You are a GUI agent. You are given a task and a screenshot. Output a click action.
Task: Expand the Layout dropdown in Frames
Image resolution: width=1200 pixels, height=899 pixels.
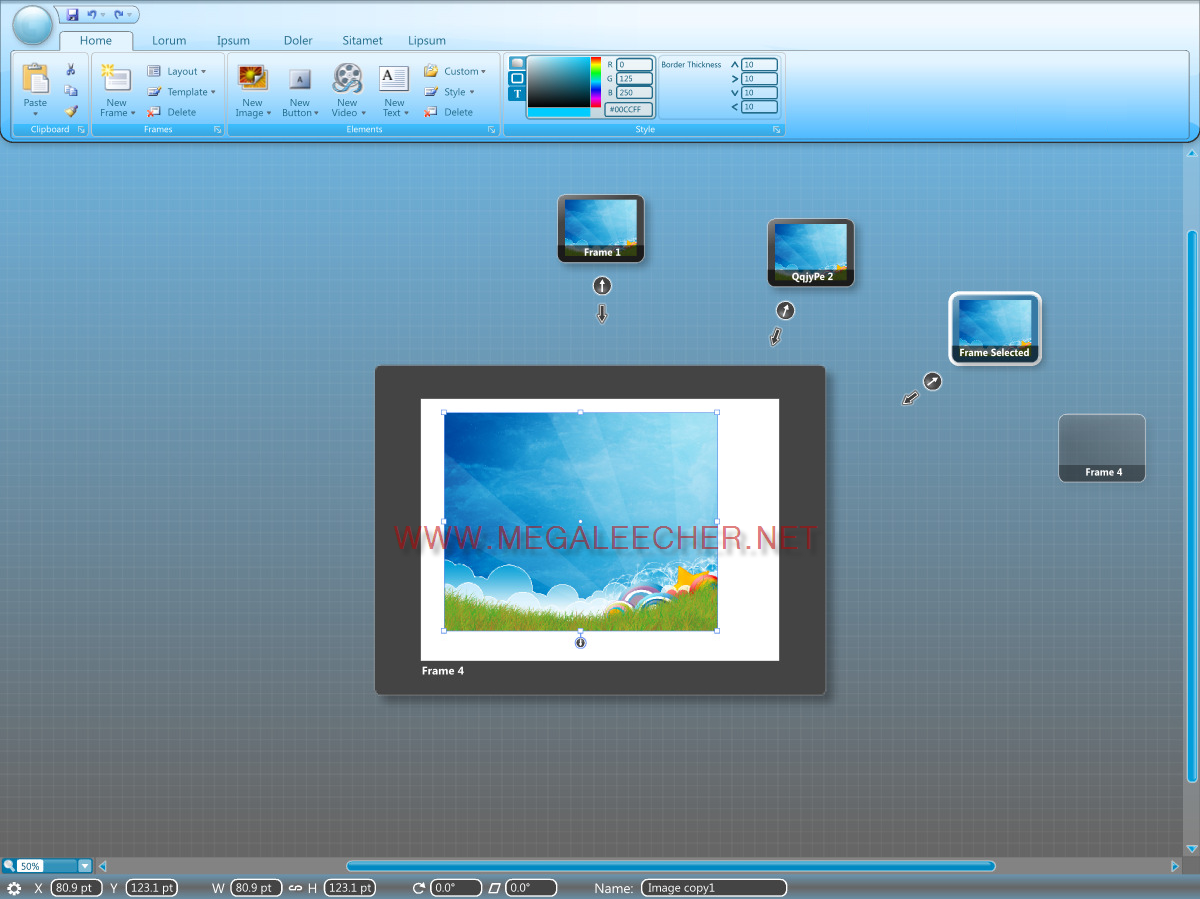177,71
